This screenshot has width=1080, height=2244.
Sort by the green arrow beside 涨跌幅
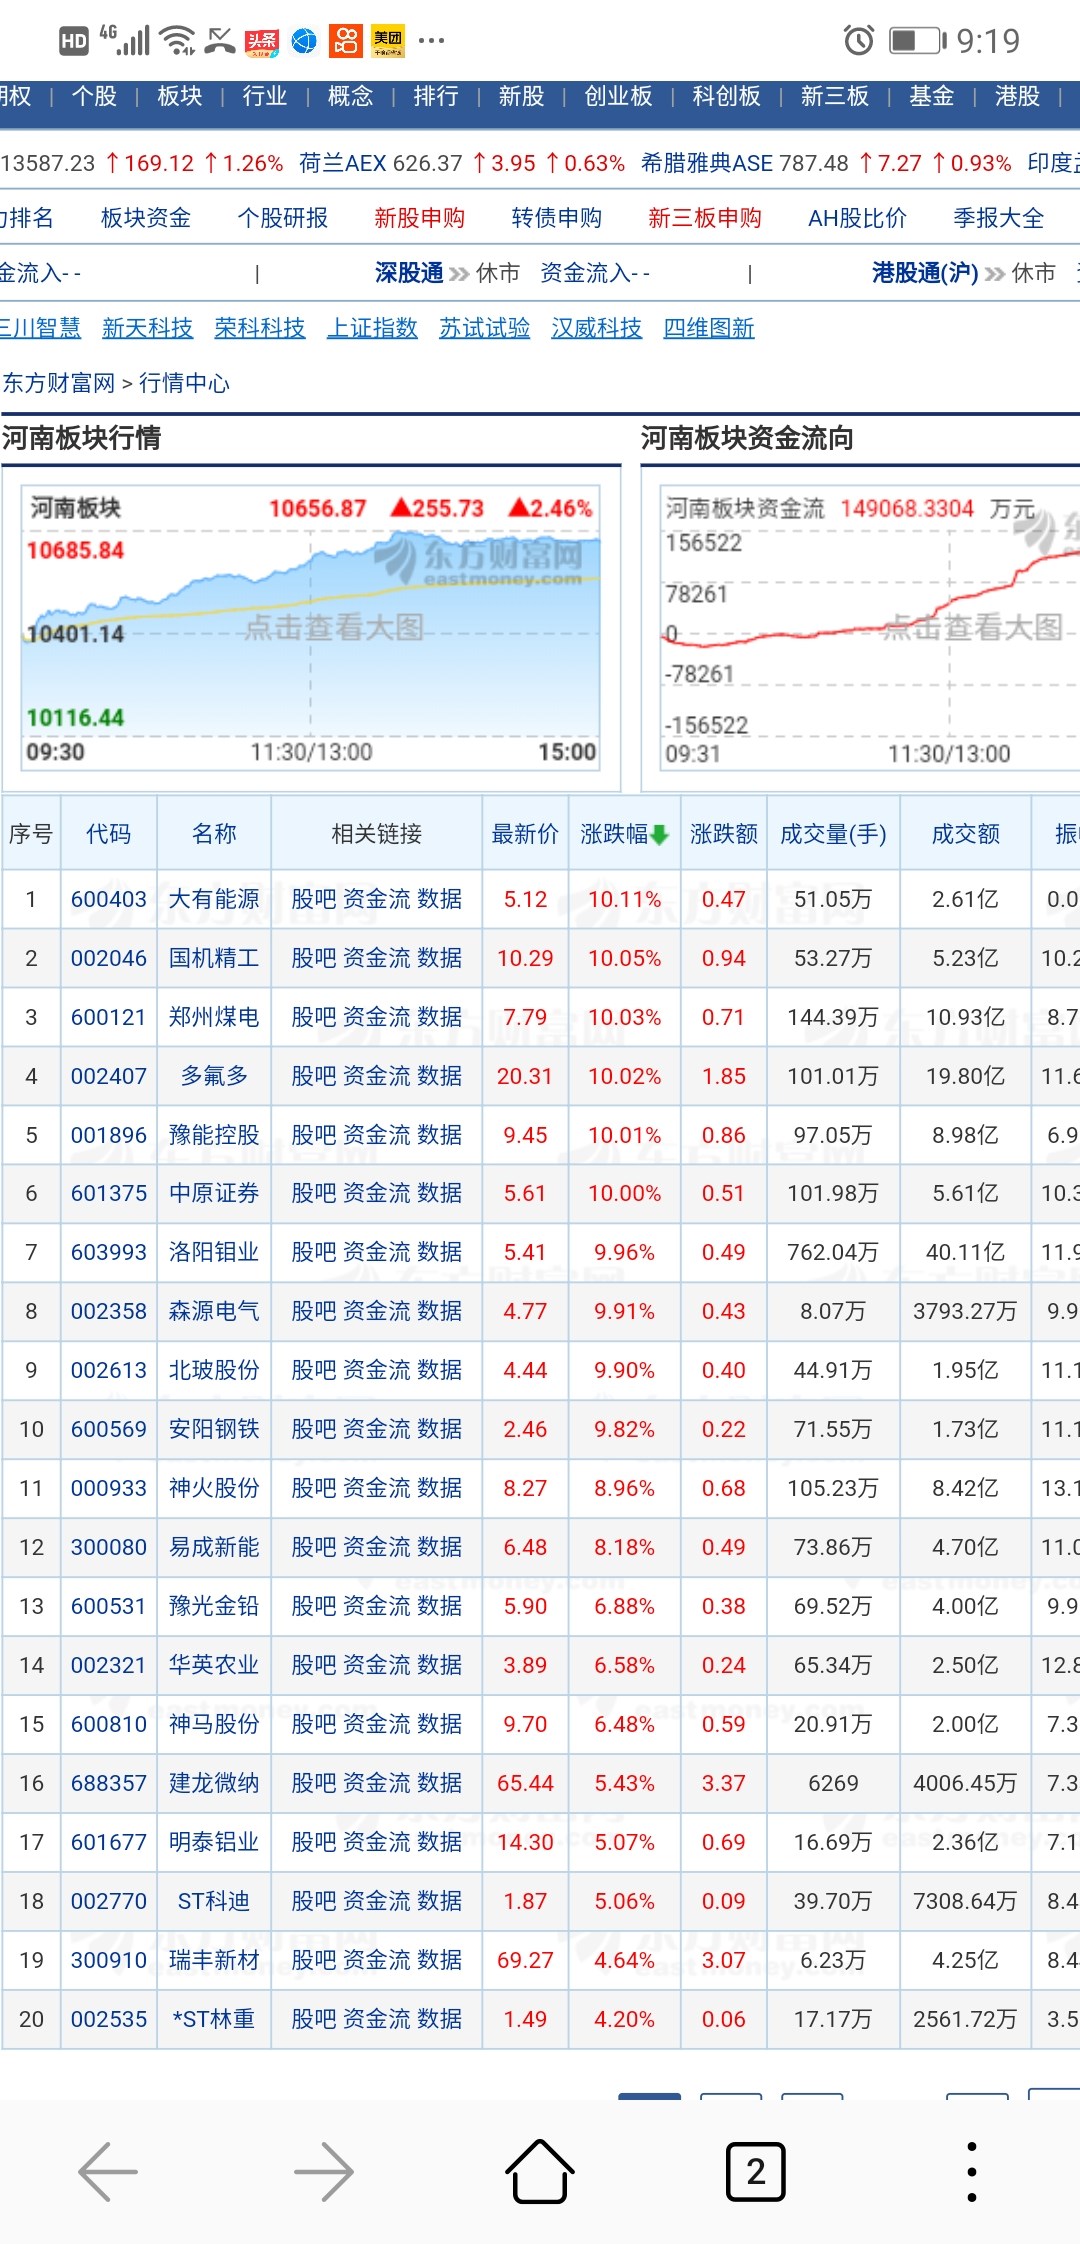660,834
